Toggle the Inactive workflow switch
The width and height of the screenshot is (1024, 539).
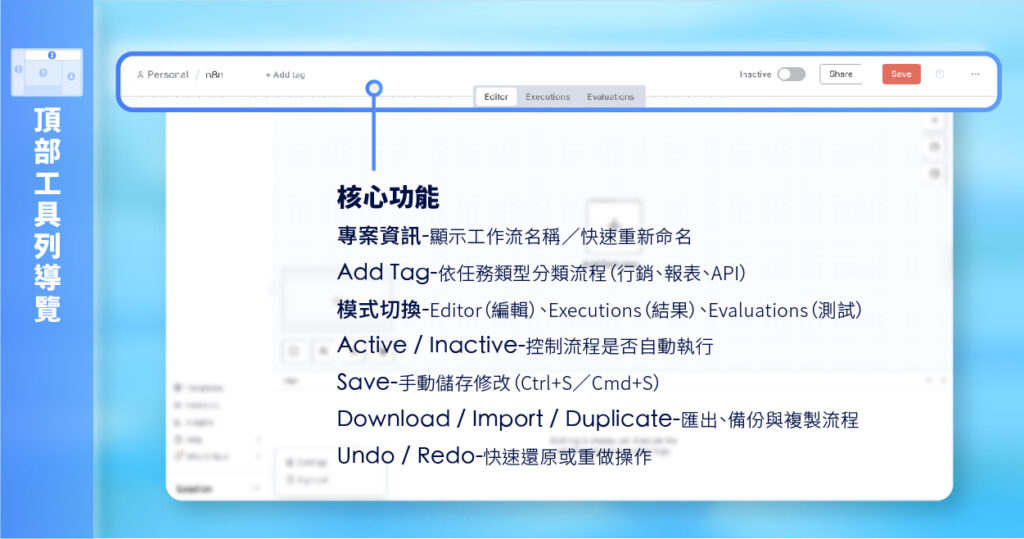click(x=791, y=74)
